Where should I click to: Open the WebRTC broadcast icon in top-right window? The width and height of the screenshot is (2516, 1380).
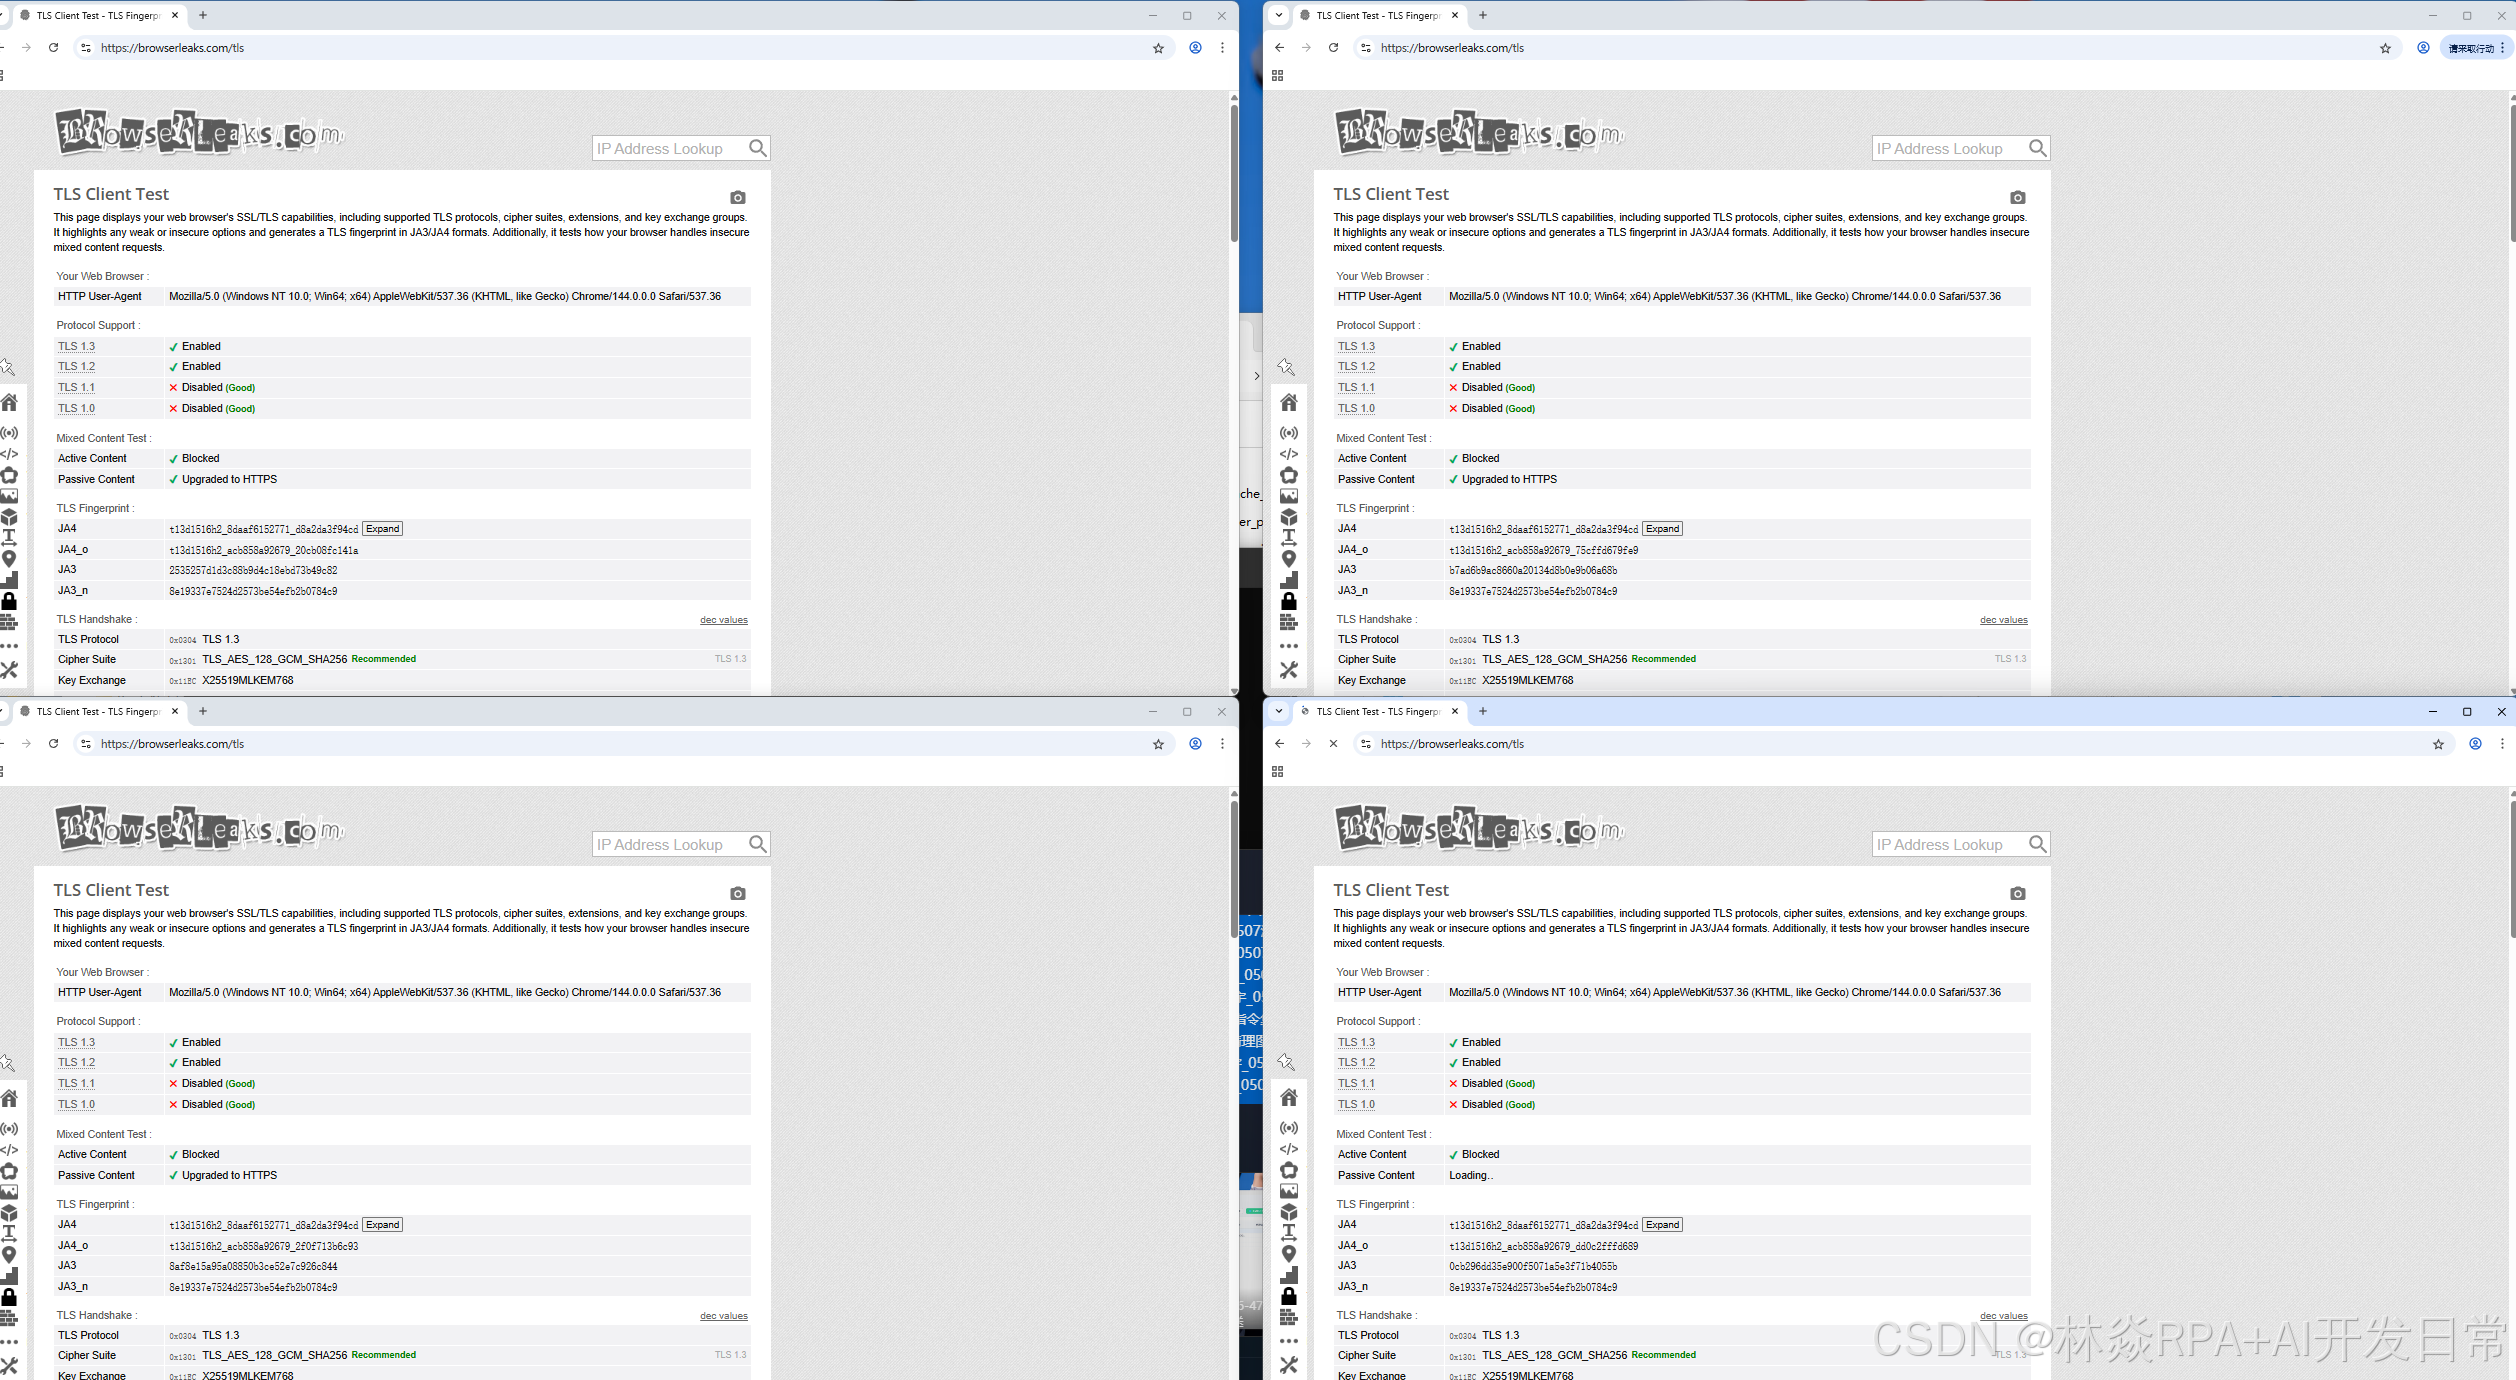(x=1289, y=433)
